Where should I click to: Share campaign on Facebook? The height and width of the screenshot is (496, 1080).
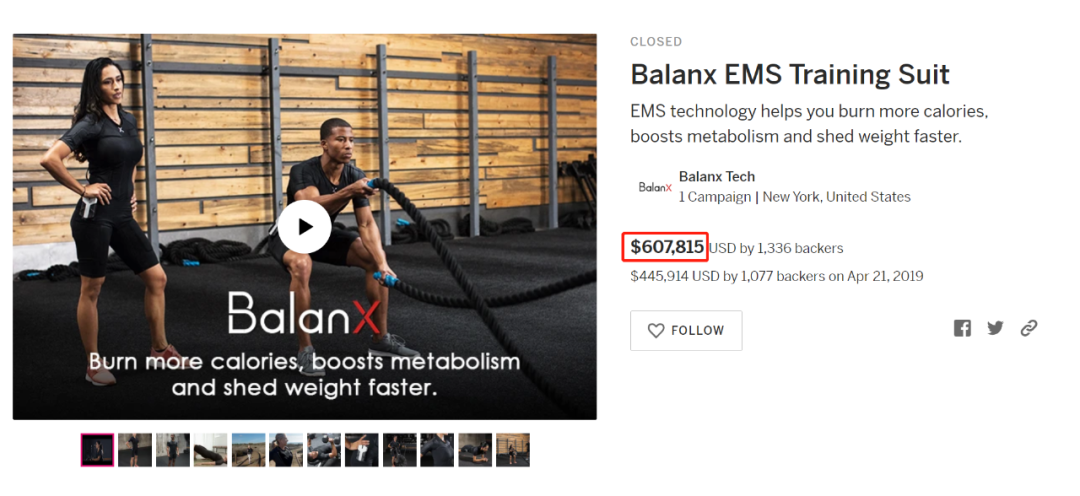[x=962, y=328]
